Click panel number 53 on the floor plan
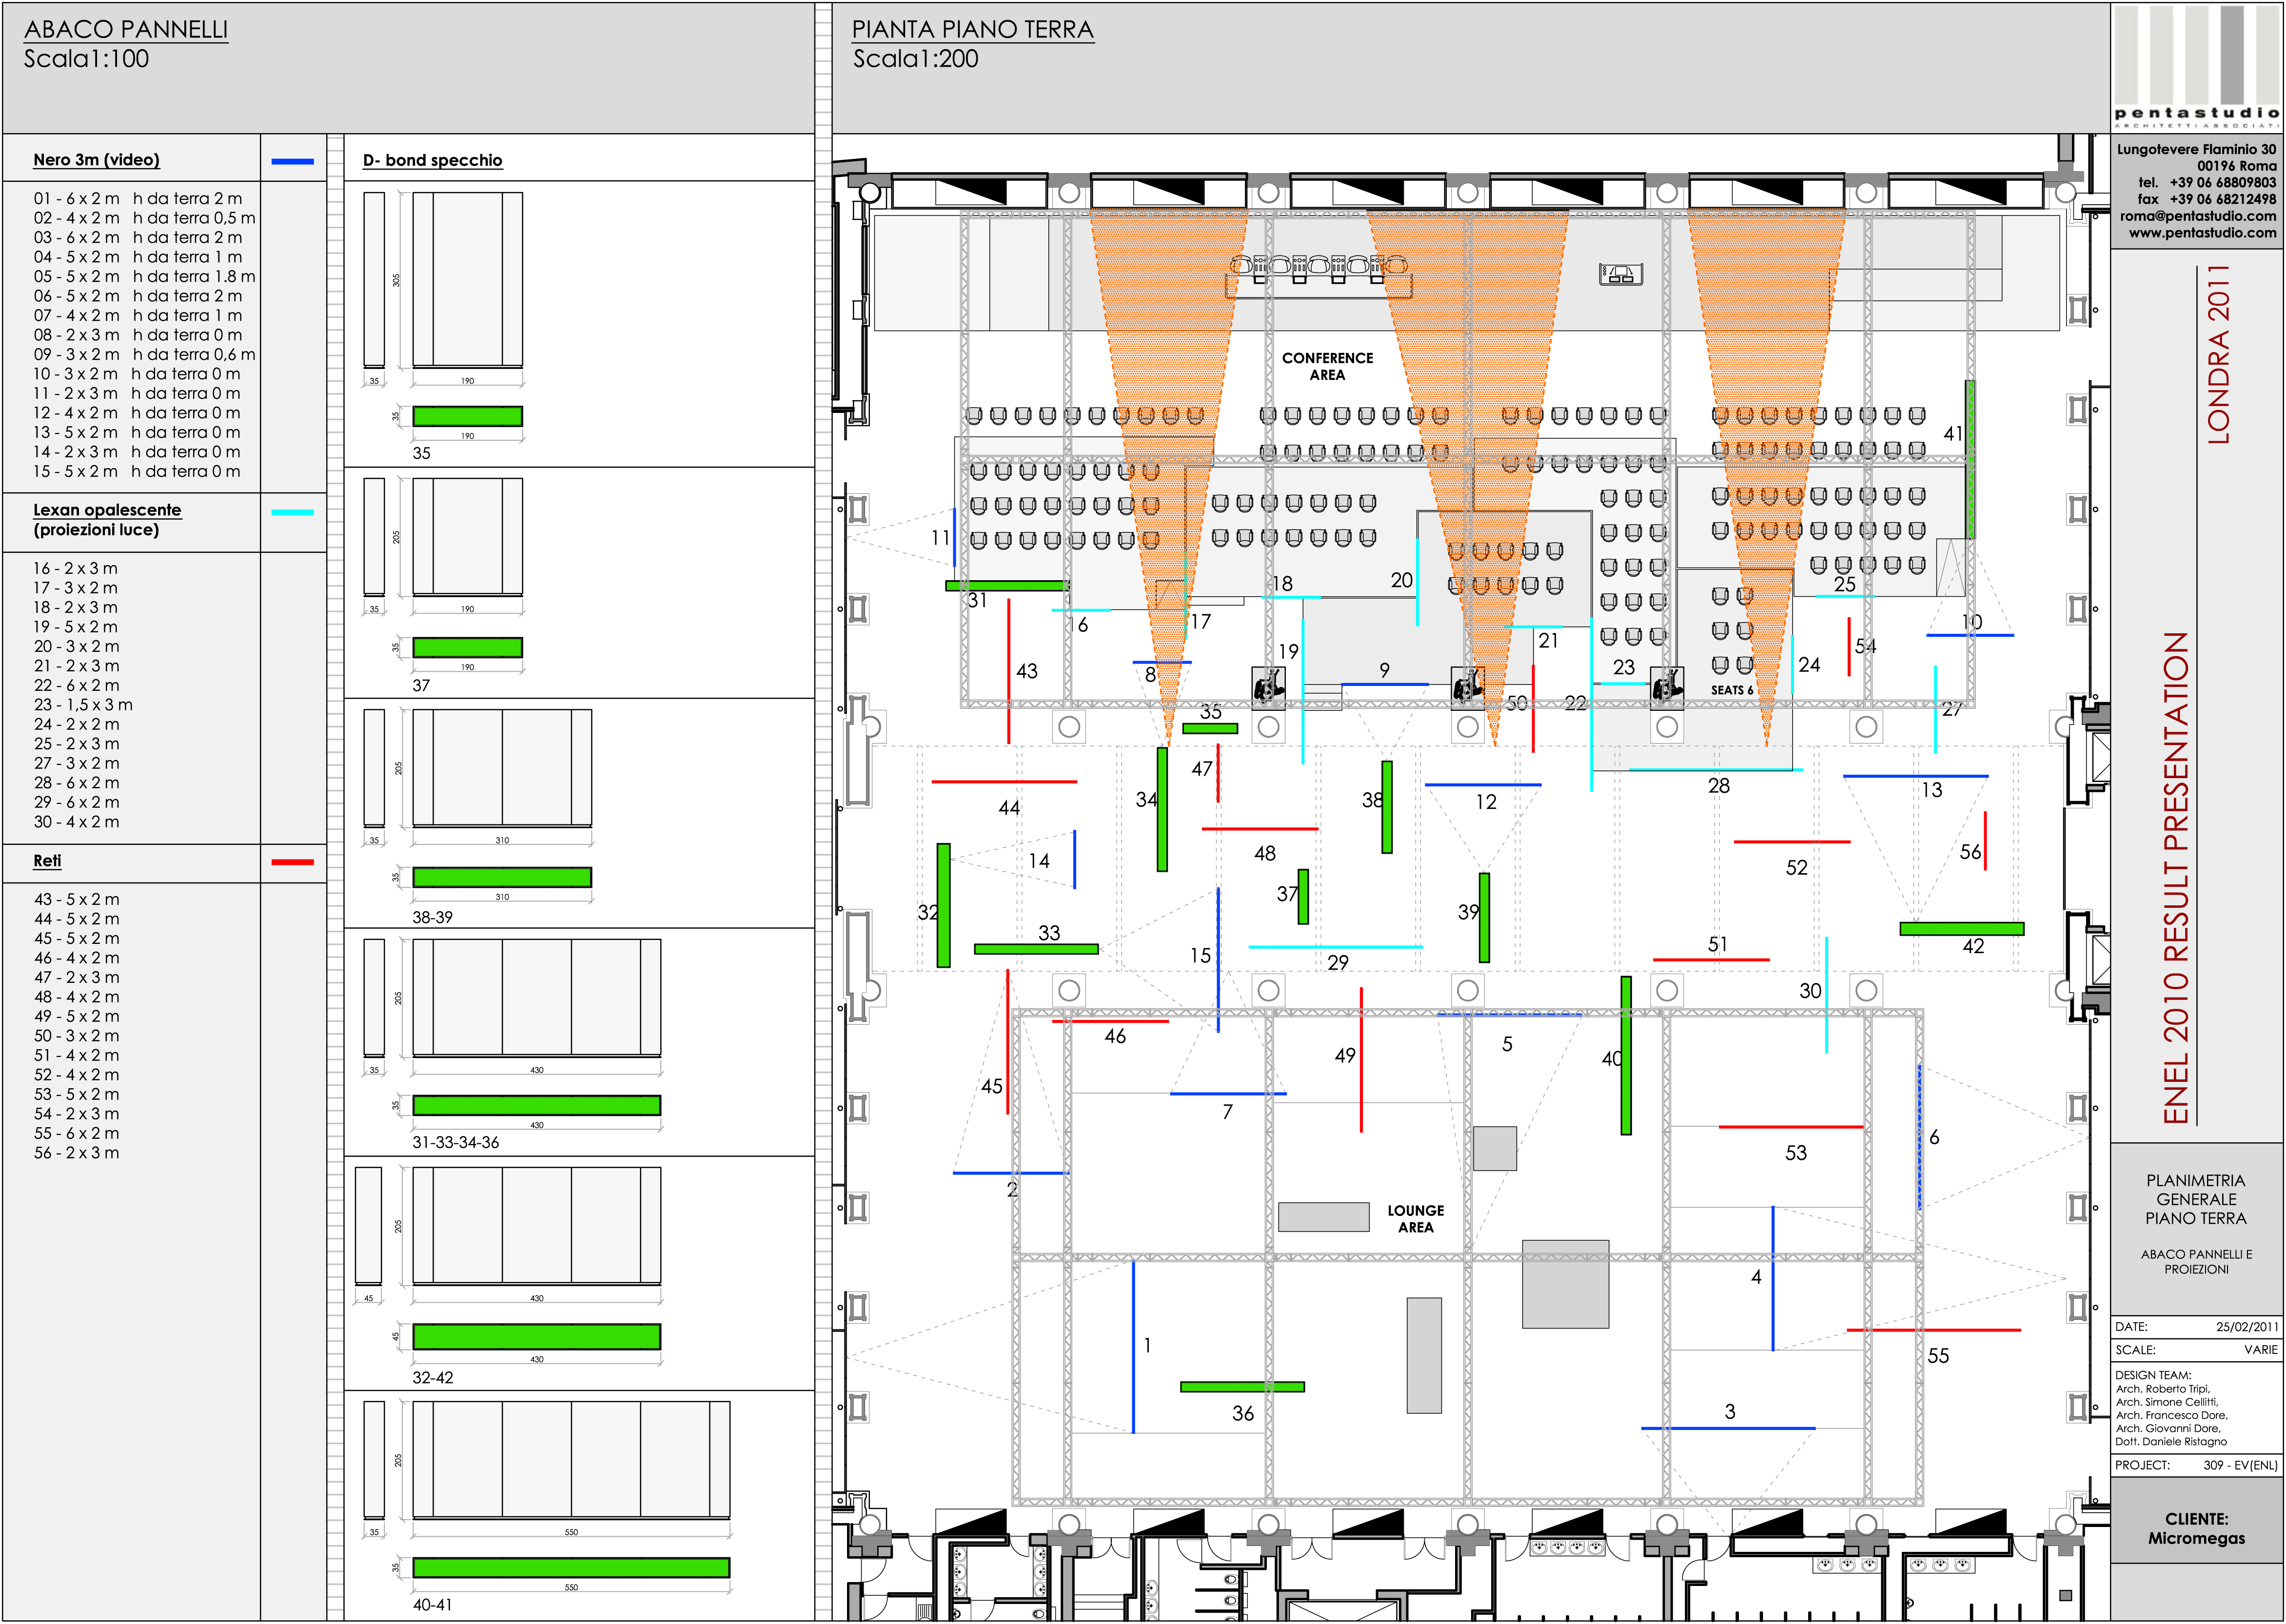Viewport: 2286px width, 1624px height. click(1796, 1153)
